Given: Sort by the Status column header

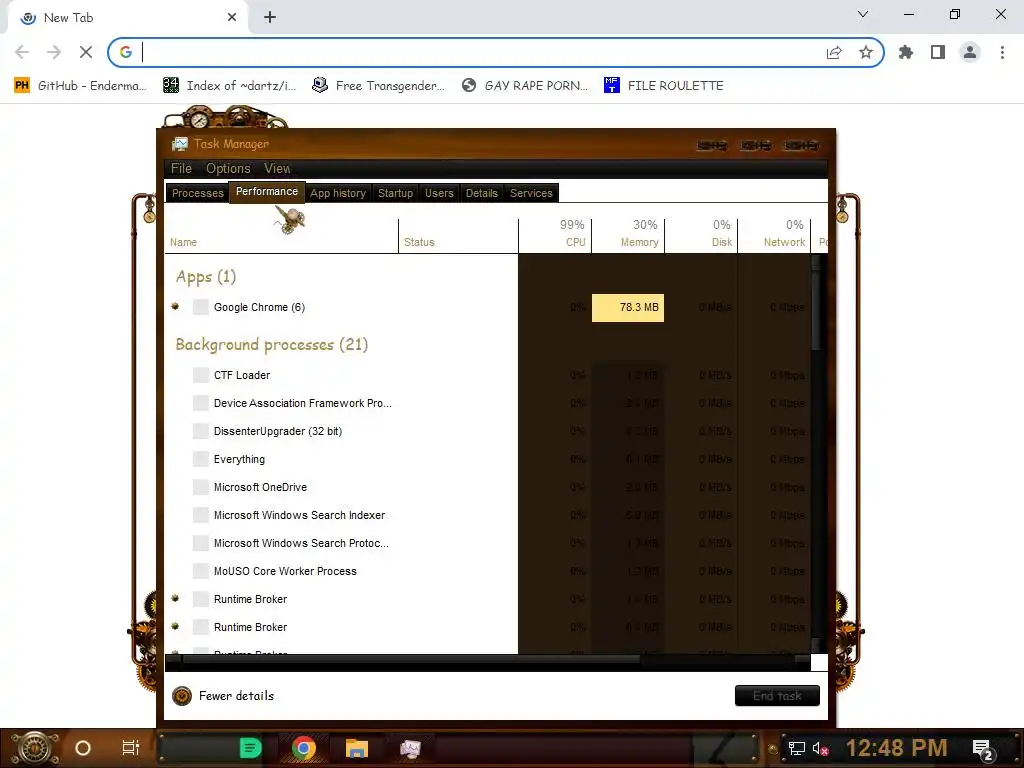Looking at the screenshot, I should pos(458,236).
